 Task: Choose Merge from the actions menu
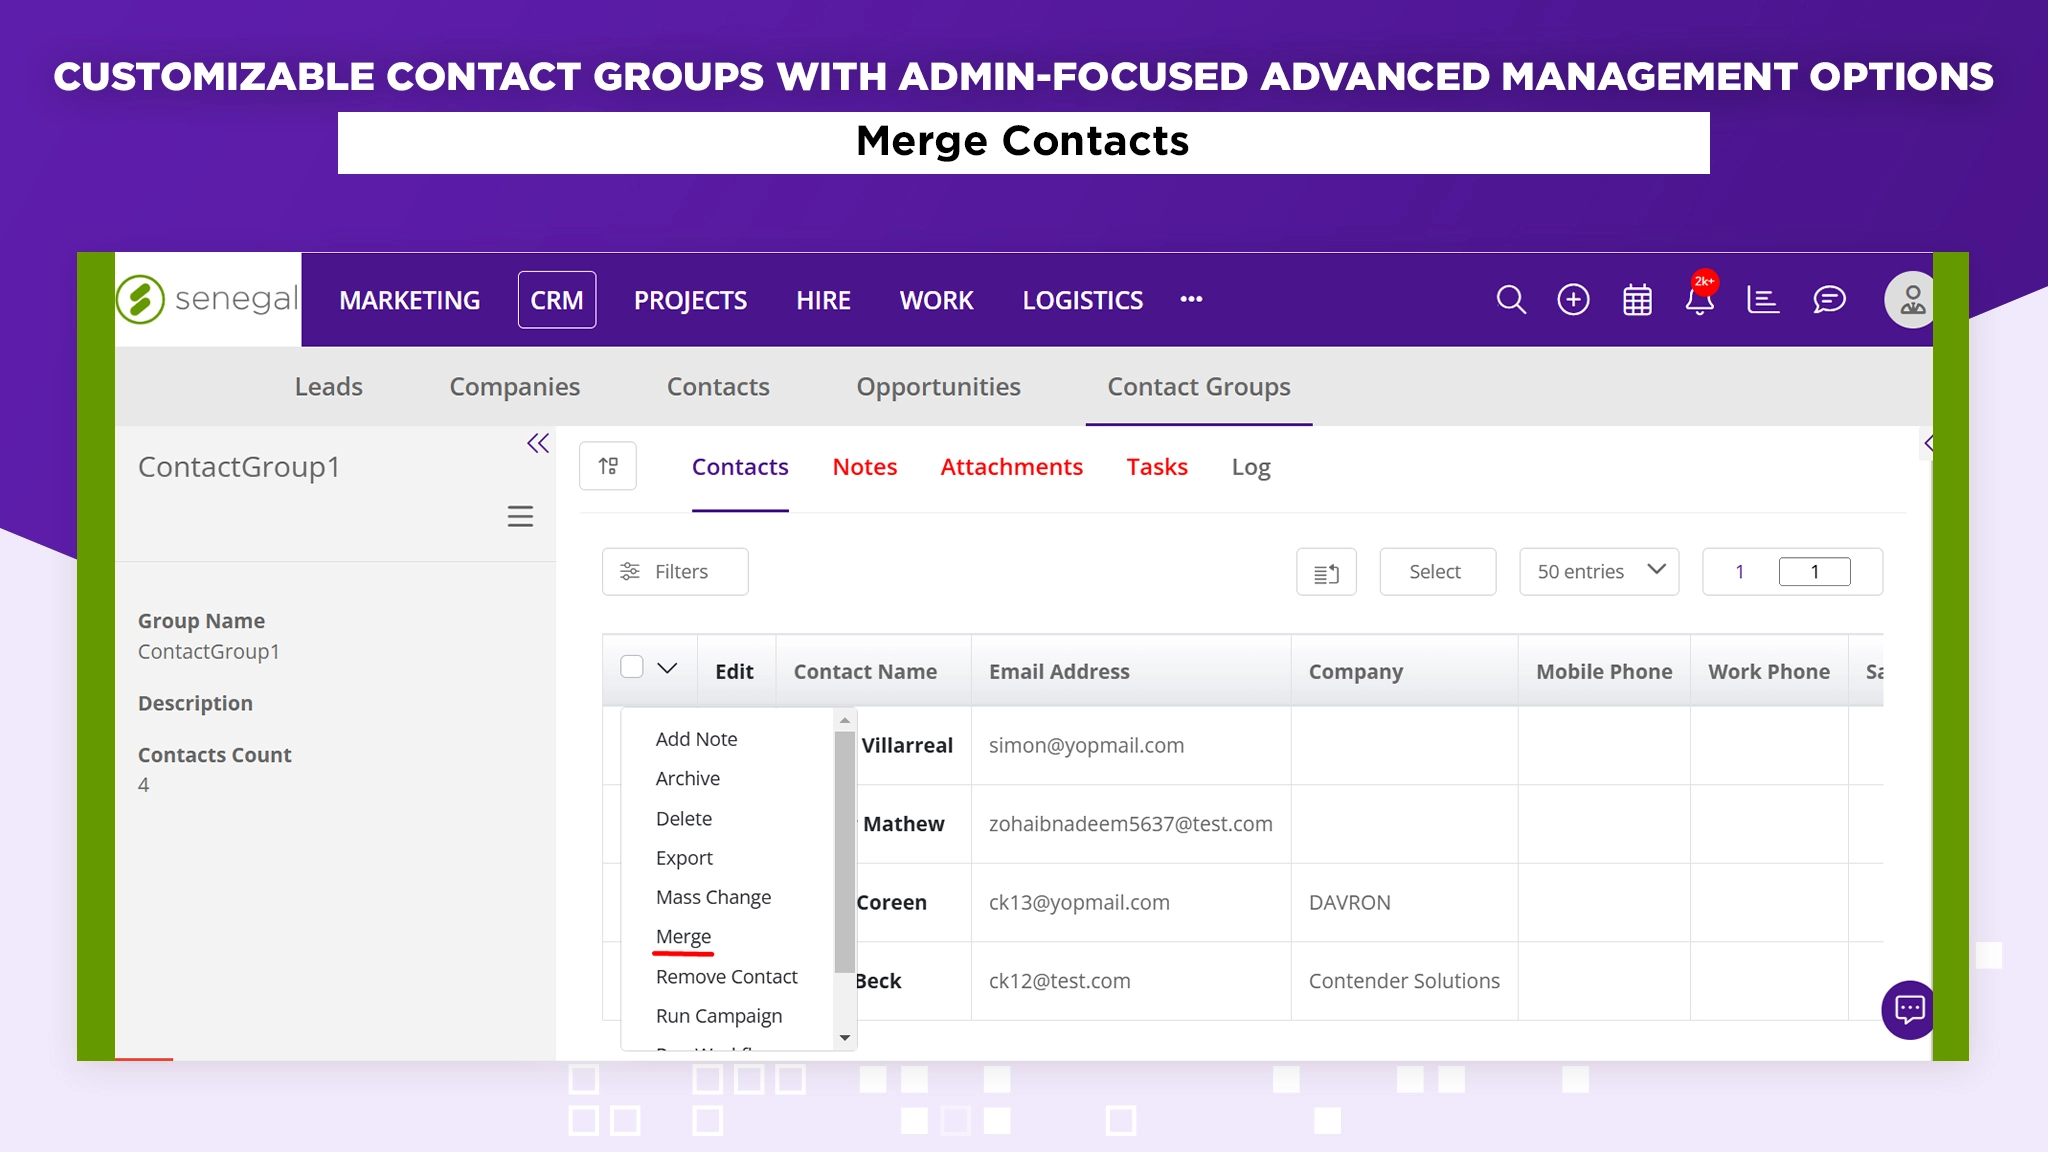click(x=684, y=937)
